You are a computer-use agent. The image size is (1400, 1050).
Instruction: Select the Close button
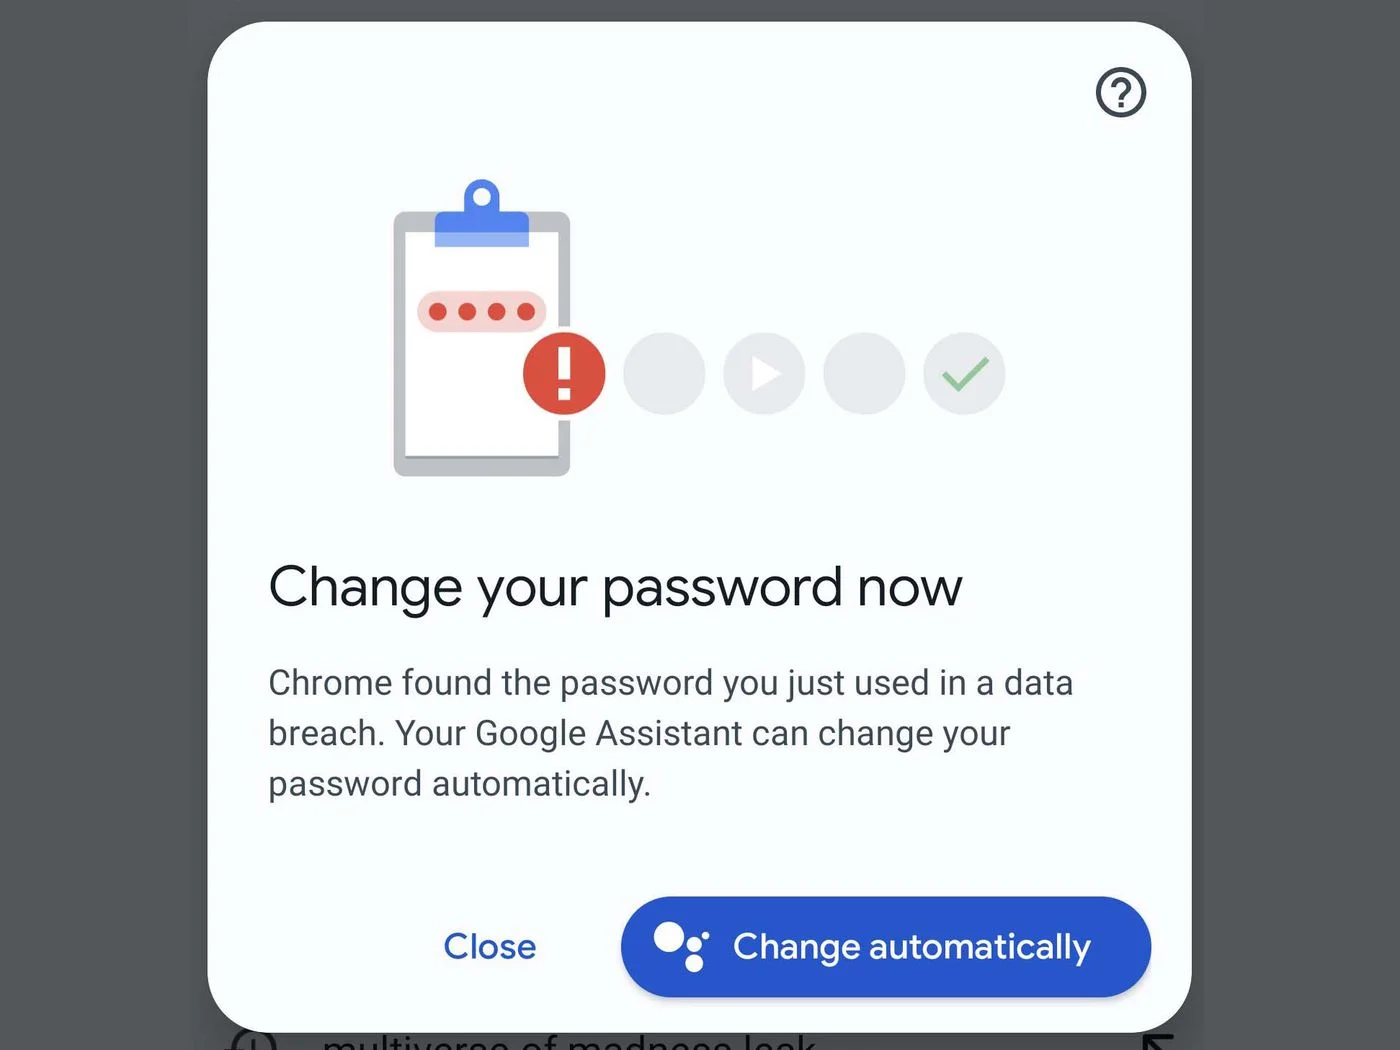pyautogui.click(x=490, y=946)
